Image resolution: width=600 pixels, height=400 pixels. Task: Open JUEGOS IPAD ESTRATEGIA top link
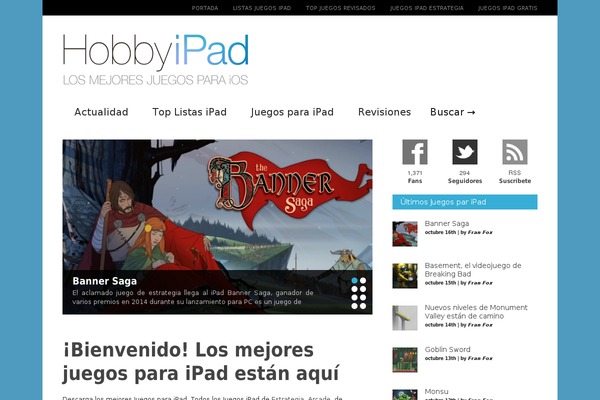click(x=427, y=8)
